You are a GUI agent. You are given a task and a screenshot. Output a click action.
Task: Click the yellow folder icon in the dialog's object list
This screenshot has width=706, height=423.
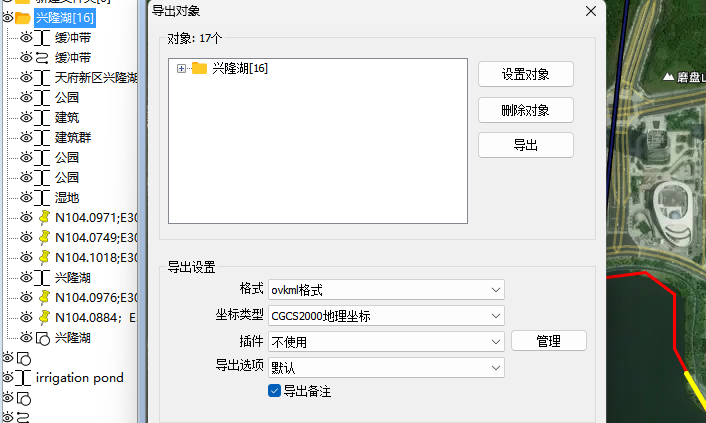click(x=199, y=68)
